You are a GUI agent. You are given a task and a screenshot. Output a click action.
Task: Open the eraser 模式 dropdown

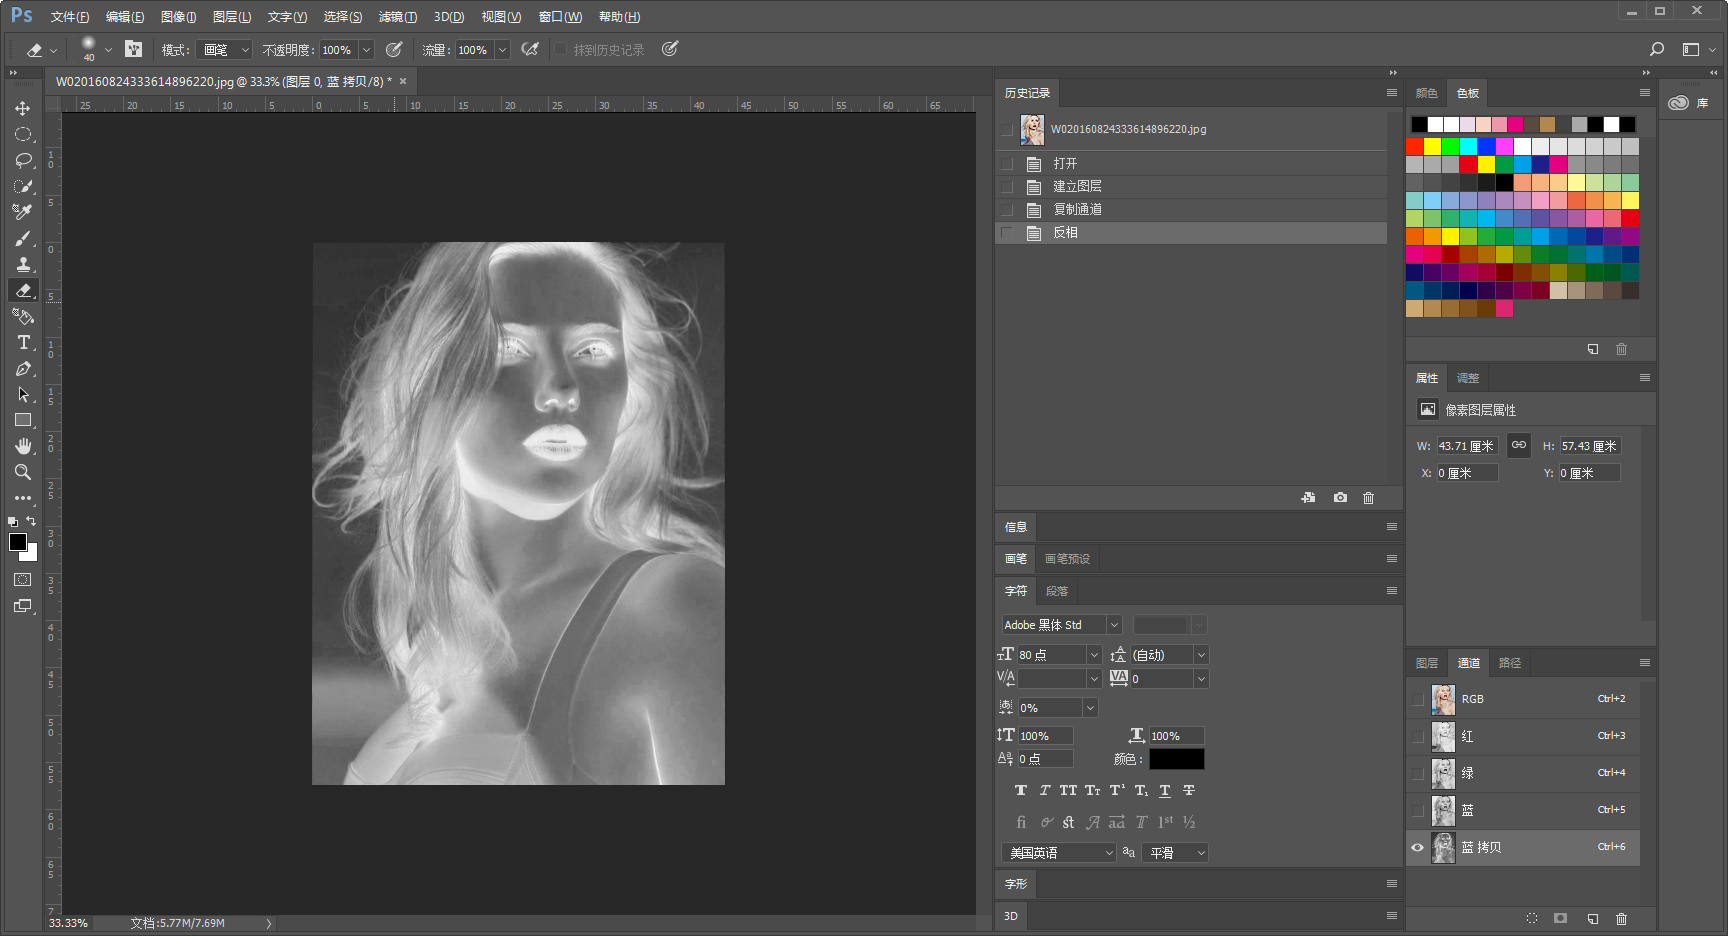click(x=226, y=50)
